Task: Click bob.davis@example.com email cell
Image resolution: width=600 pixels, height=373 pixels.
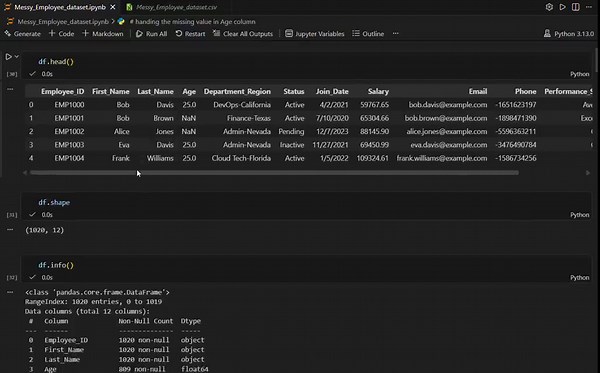Action: coord(448,105)
